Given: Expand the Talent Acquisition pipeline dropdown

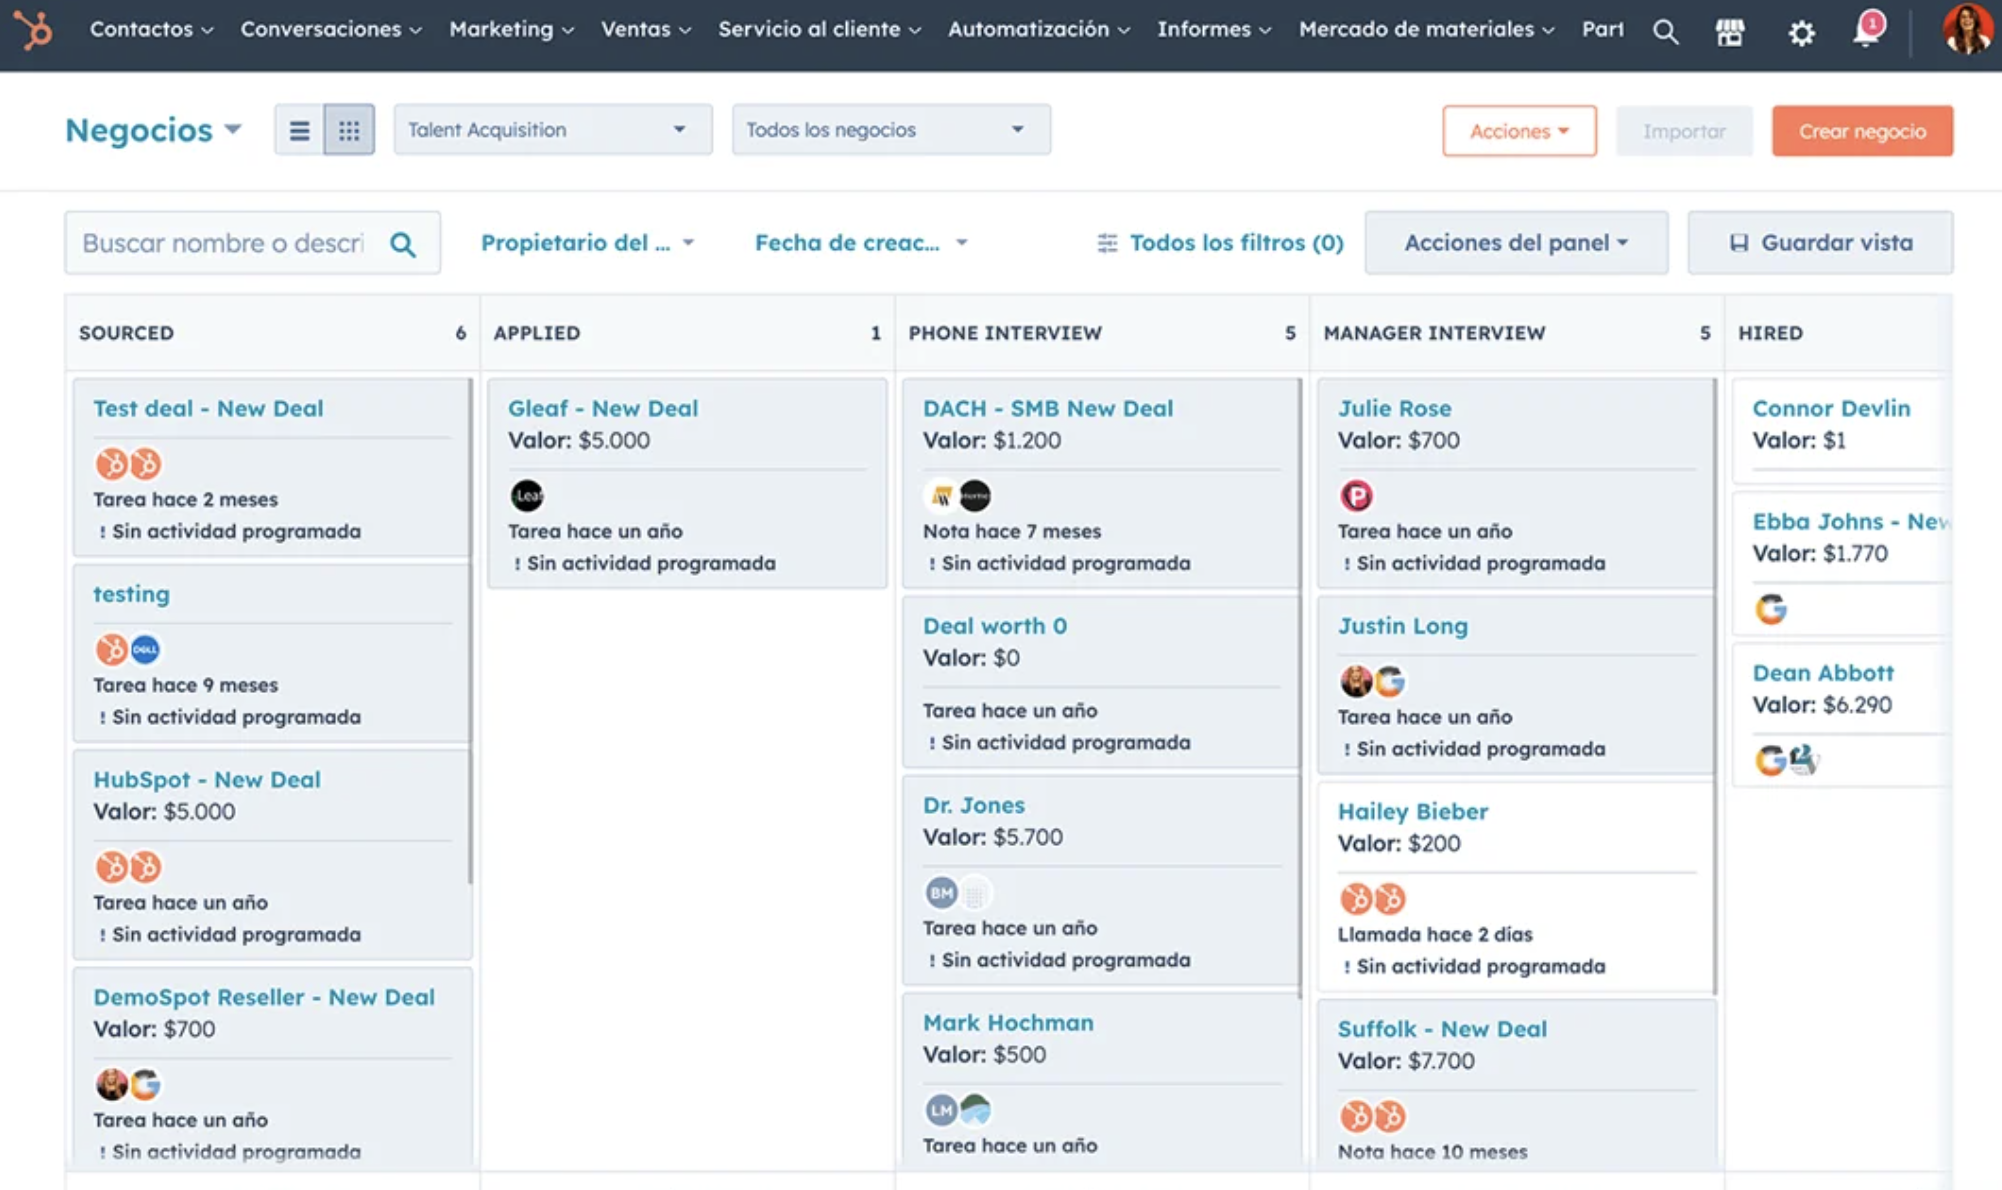Looking at the screenshot, I should pyautogui.click(x=552, y=130).
